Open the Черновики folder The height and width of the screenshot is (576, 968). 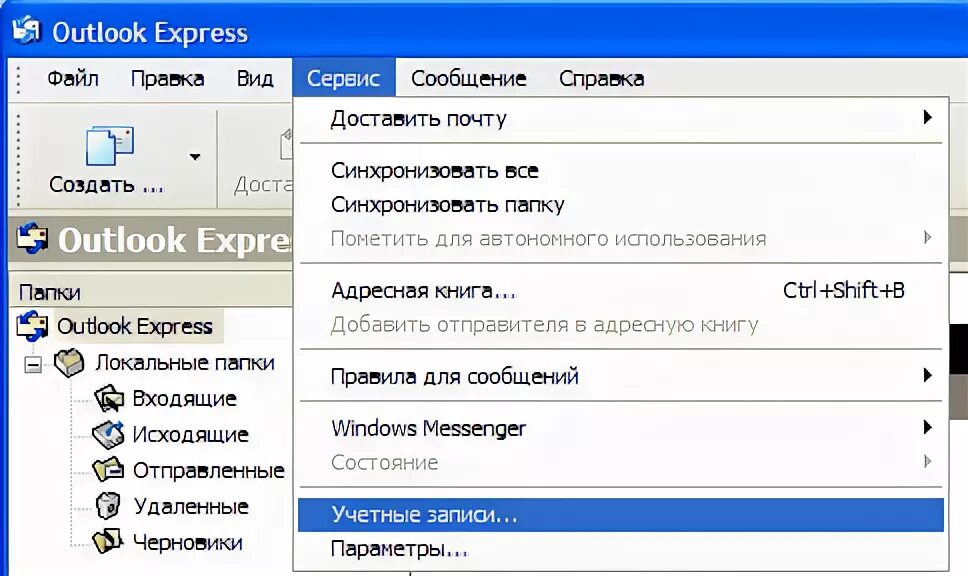coord(188,543)
